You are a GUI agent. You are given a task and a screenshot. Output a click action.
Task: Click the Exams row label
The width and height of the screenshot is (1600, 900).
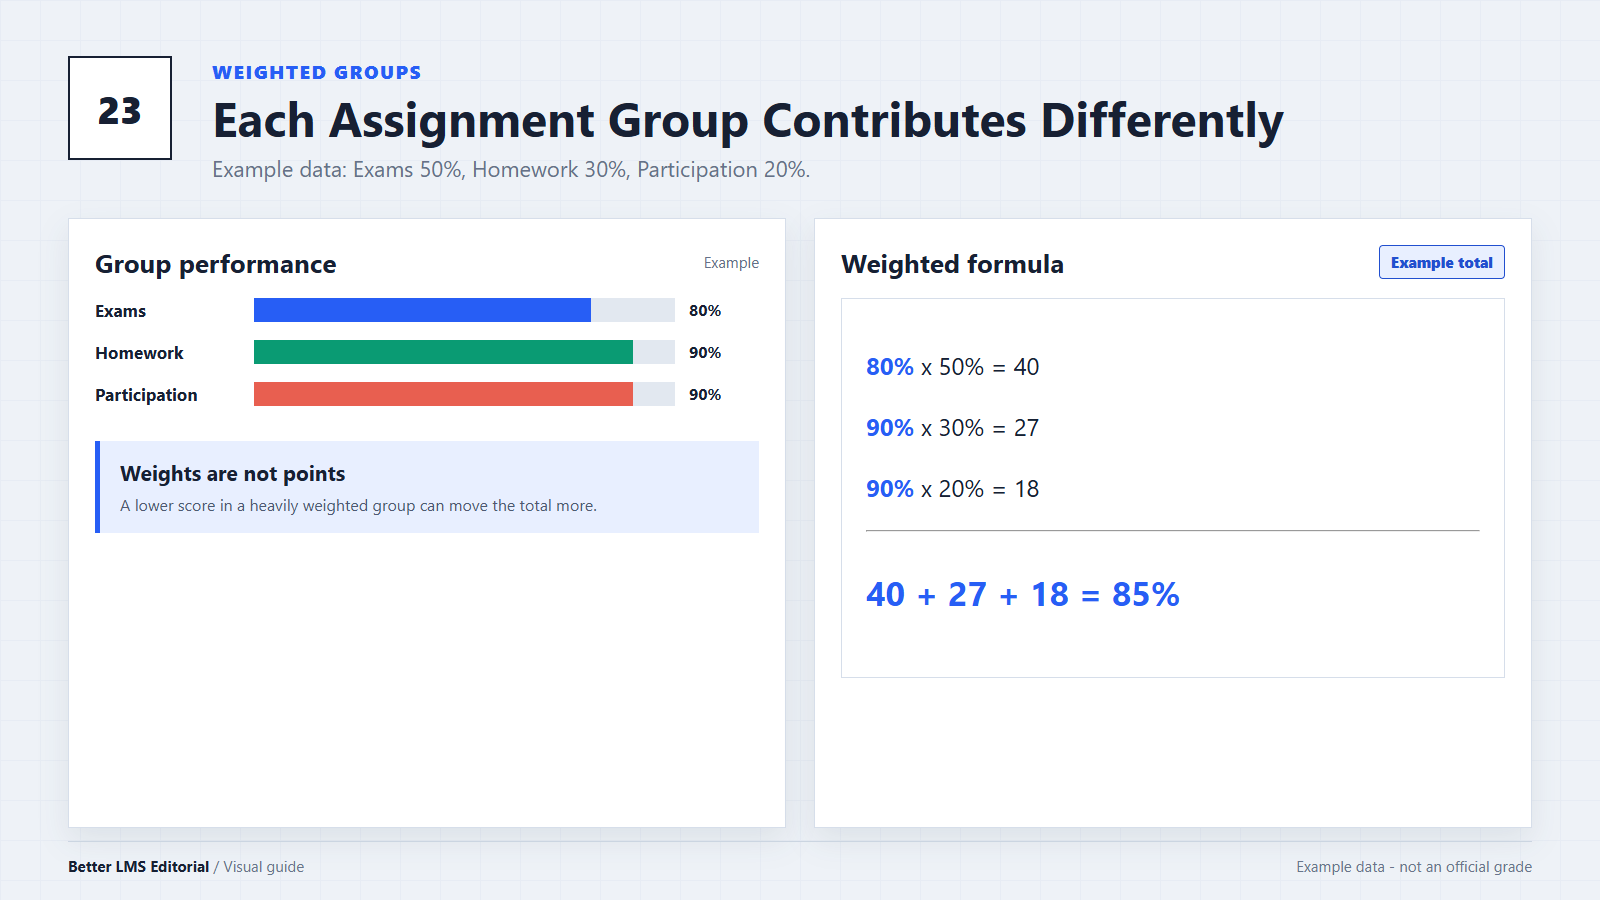click(x=121, y=311)
